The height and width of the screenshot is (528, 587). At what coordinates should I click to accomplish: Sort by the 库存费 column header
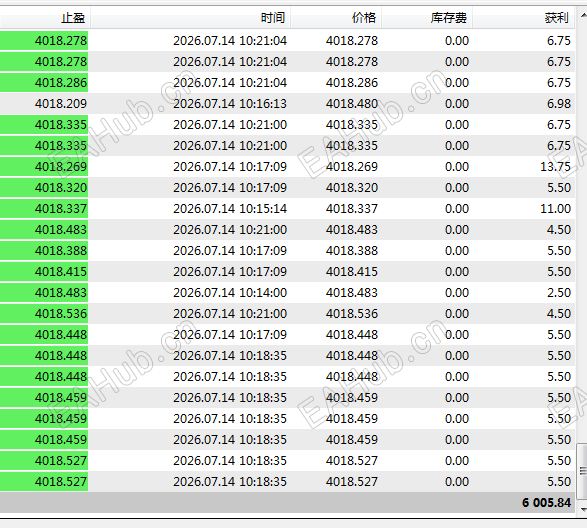click(427, 18)
